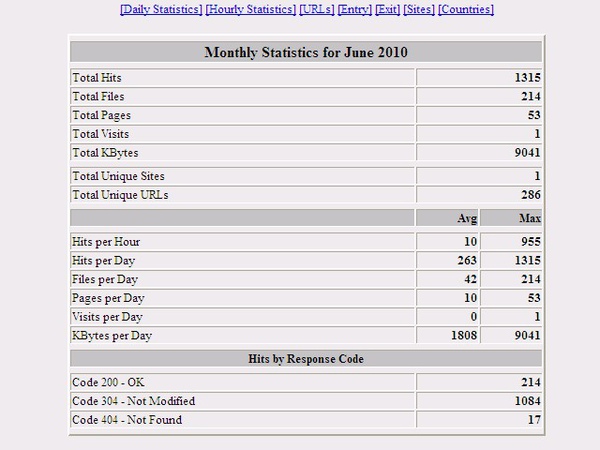Click the Code 404 value 17

point(534,420)
